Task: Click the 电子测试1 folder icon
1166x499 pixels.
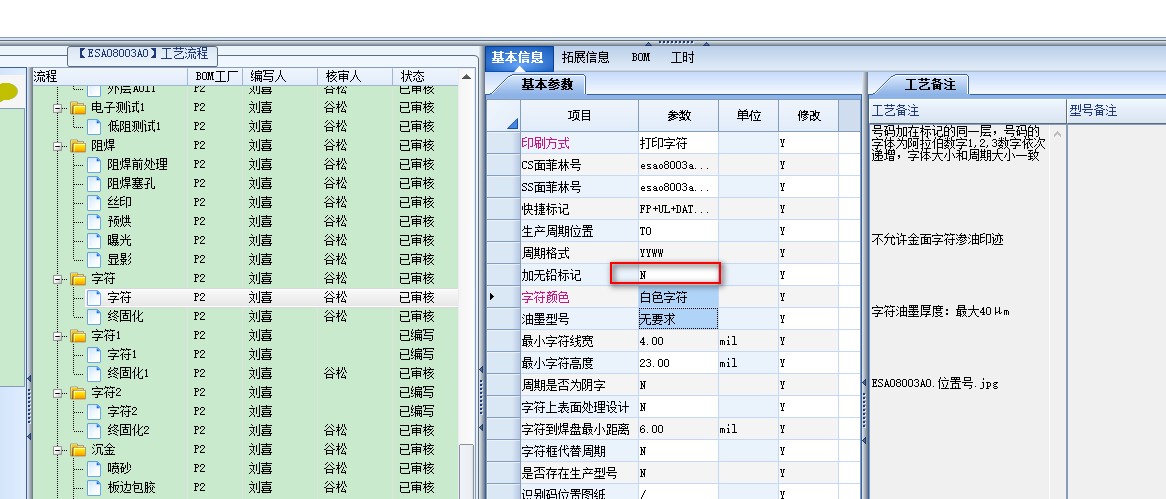Action: (78, 108)
